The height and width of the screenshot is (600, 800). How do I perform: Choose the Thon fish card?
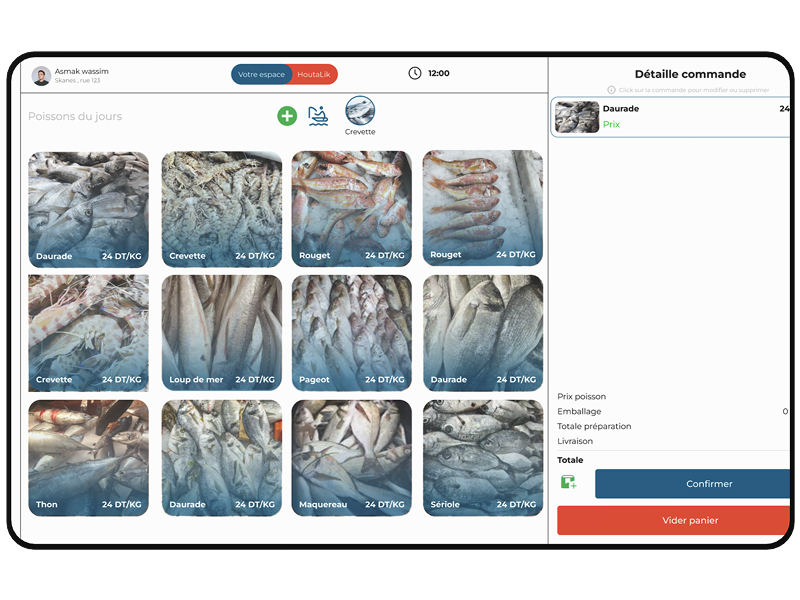click(x=88, y=458)
